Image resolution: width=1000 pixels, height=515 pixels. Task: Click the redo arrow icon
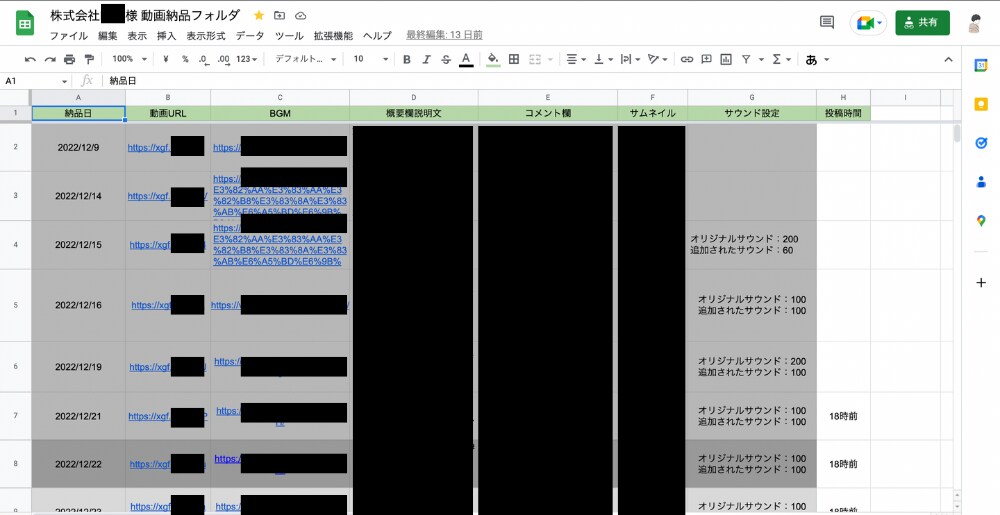50,59
